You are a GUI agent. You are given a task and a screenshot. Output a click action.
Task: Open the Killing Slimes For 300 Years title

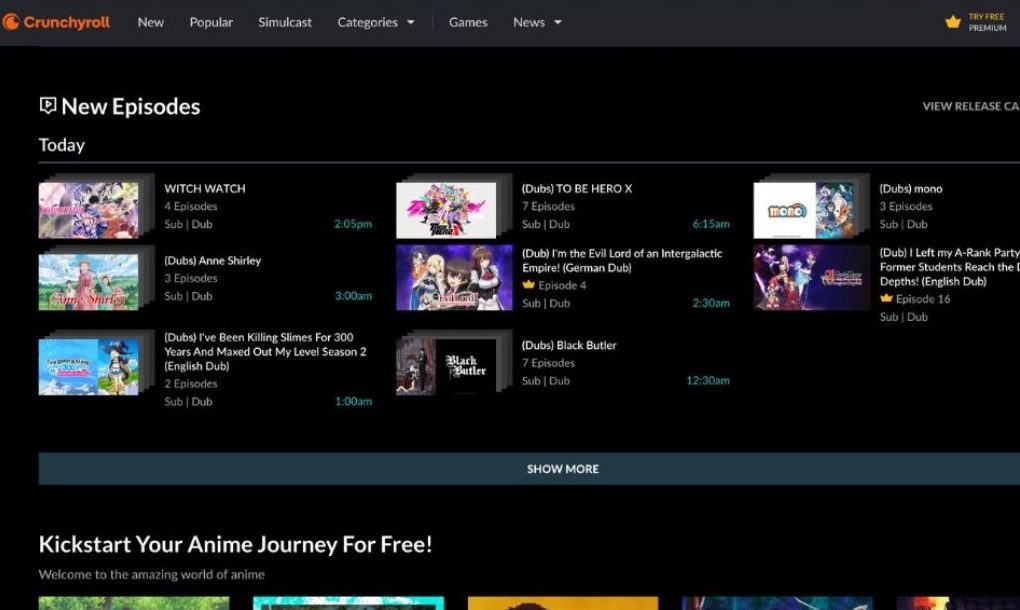265,351
